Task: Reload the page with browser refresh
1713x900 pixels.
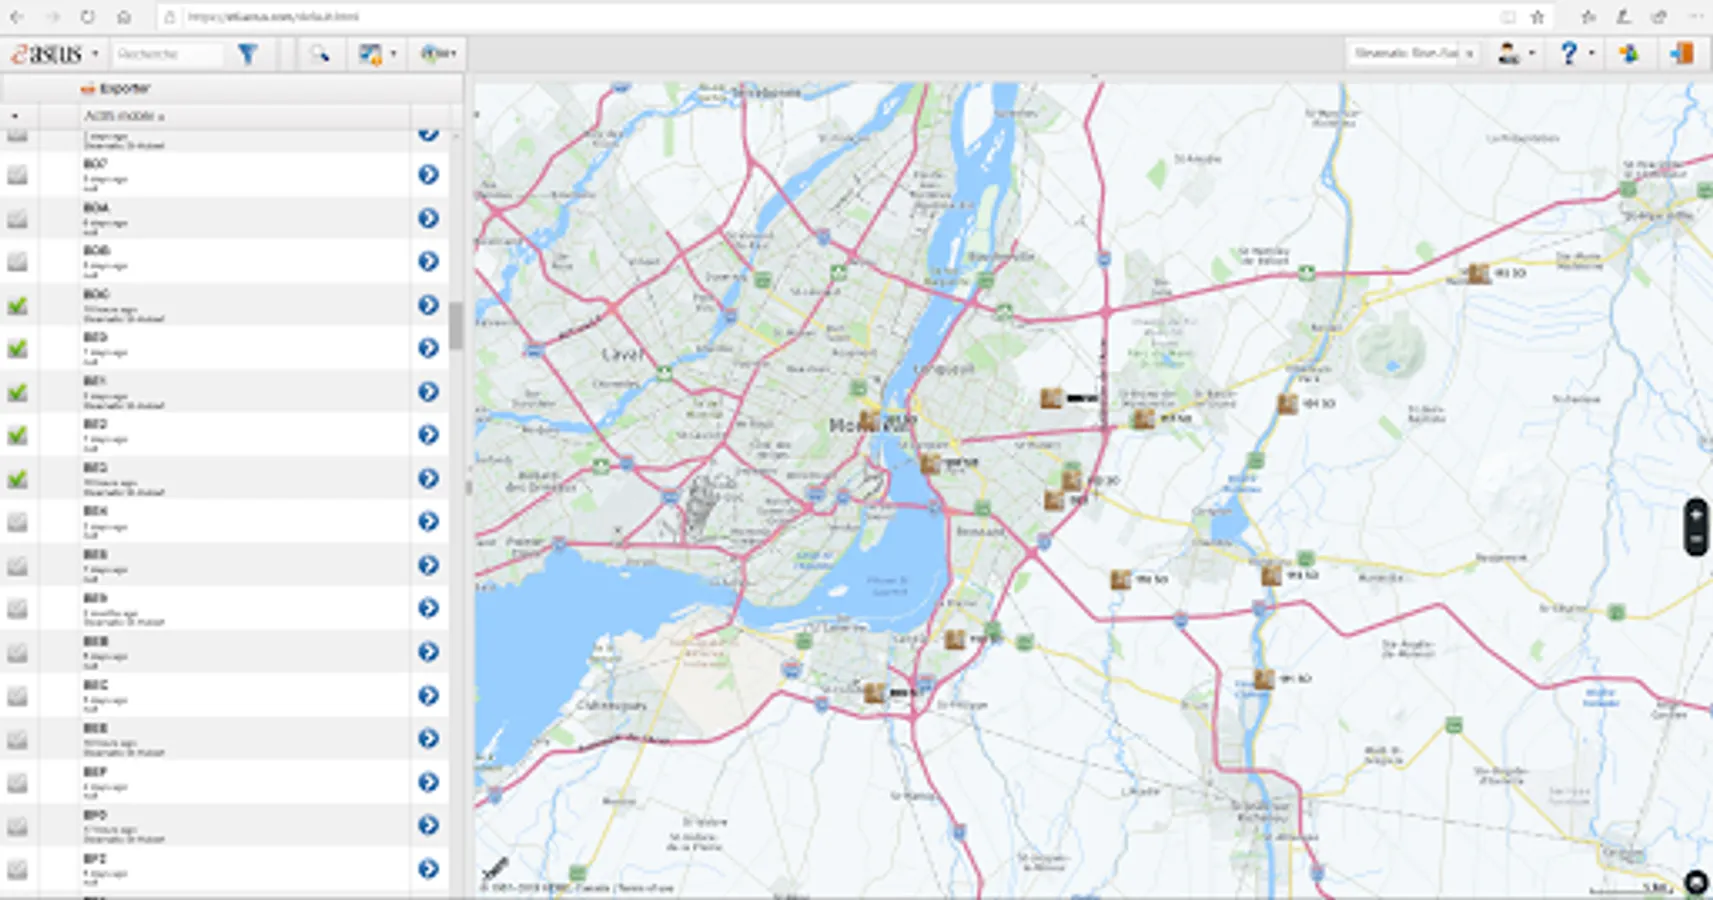Action: click(x=88, y=17)
